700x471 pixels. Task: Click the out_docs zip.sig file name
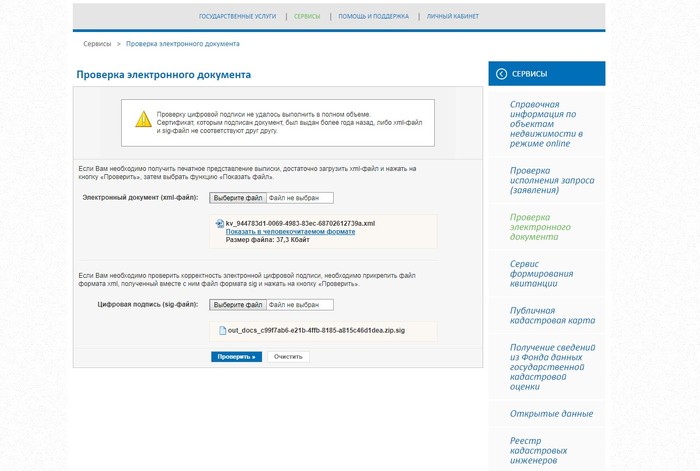click(x=315, y=330)
